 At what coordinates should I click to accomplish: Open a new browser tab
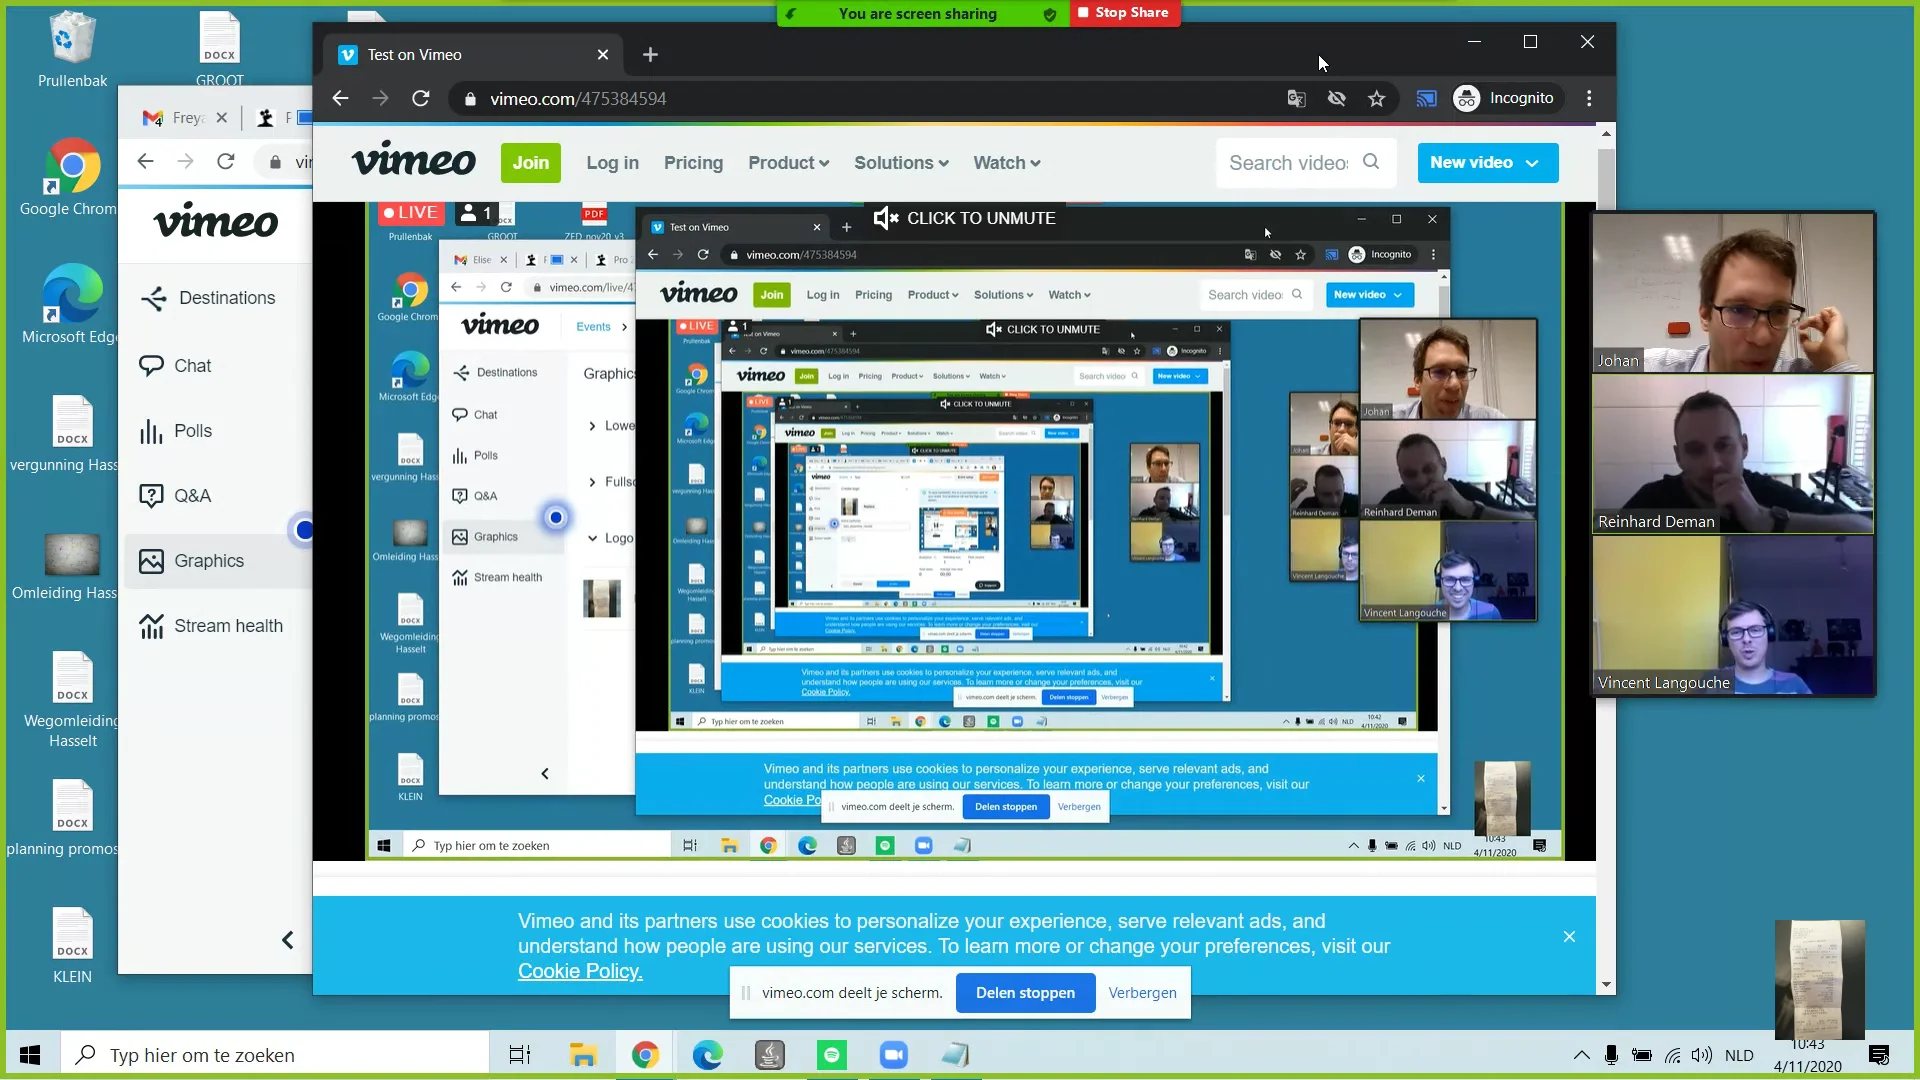click(650, 55)
